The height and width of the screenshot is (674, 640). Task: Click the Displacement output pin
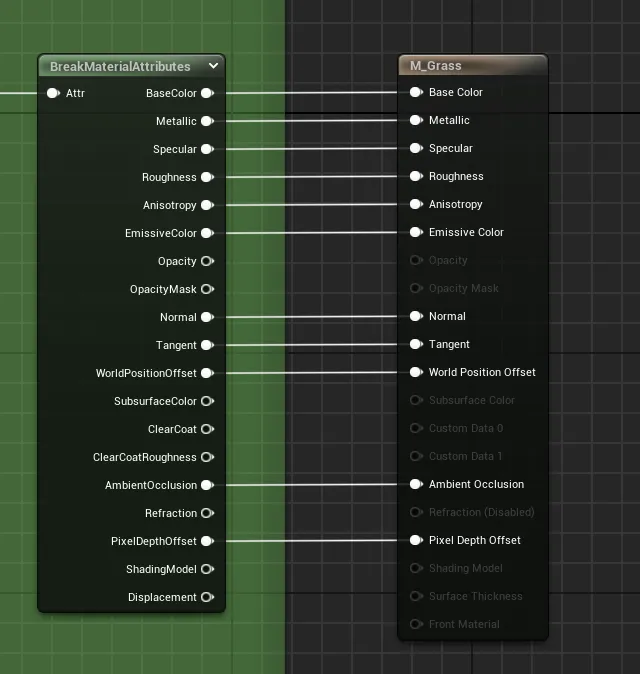(208, 597)
